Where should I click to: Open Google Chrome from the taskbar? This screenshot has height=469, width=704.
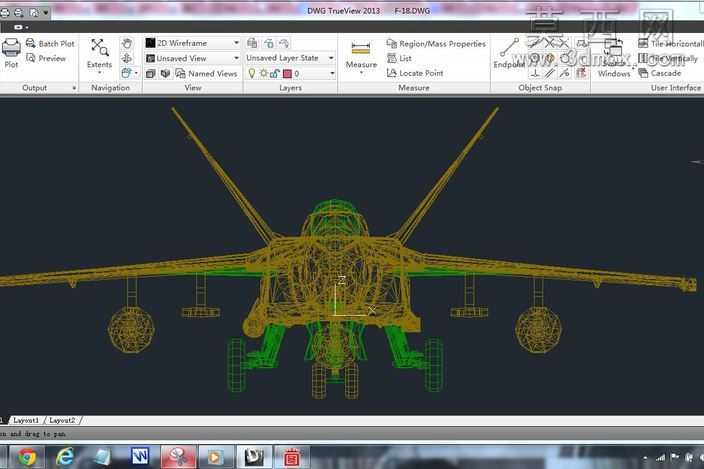click(x=27, y=457)
